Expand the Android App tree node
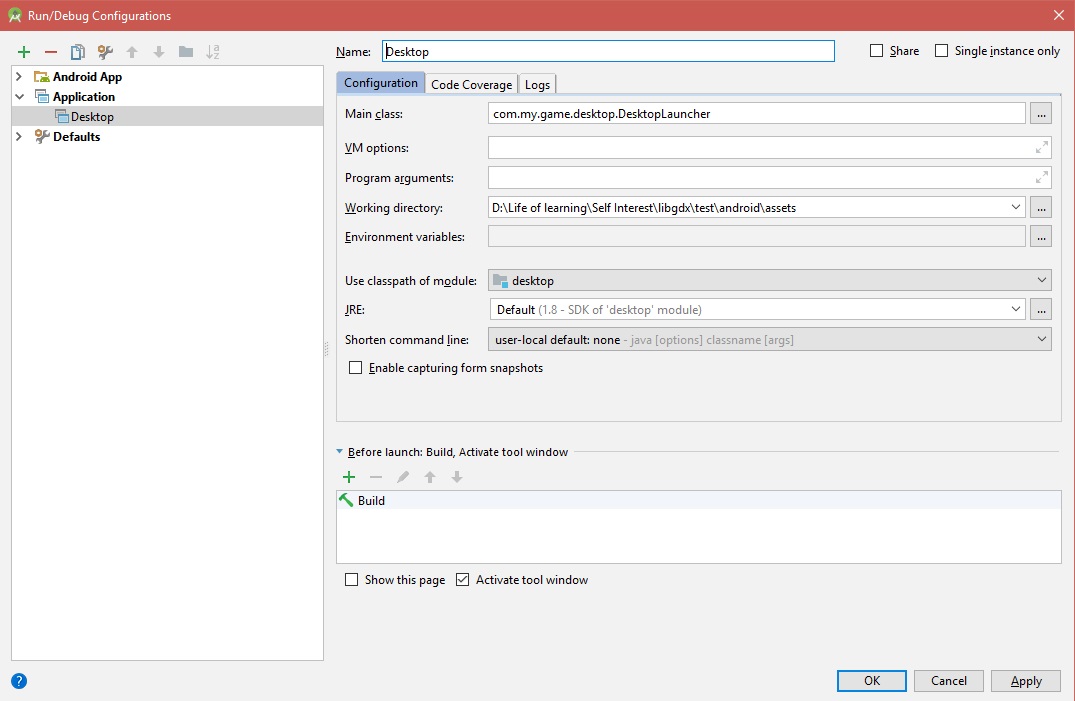Viewport: 1075px width, 701px height. click(20, 76)
